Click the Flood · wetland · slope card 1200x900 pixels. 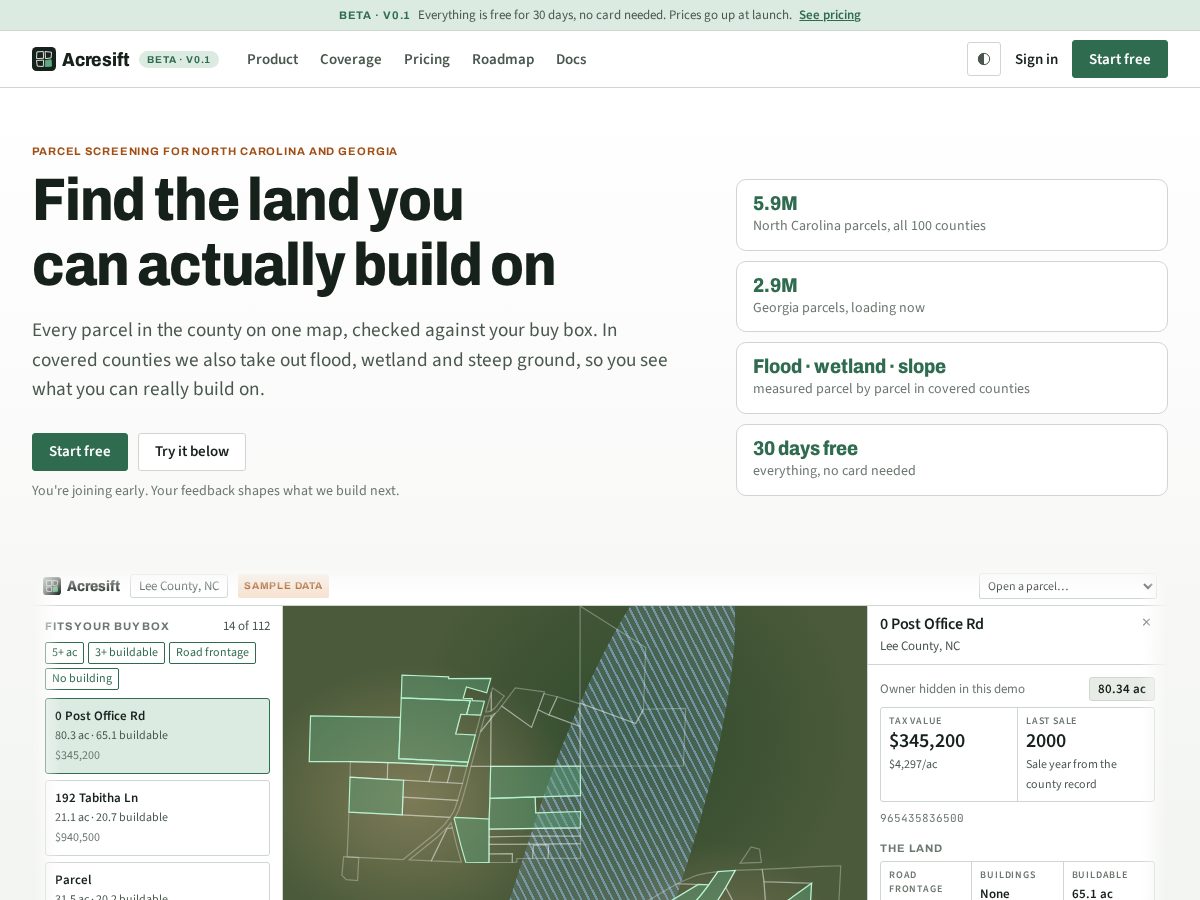[952, 378]
